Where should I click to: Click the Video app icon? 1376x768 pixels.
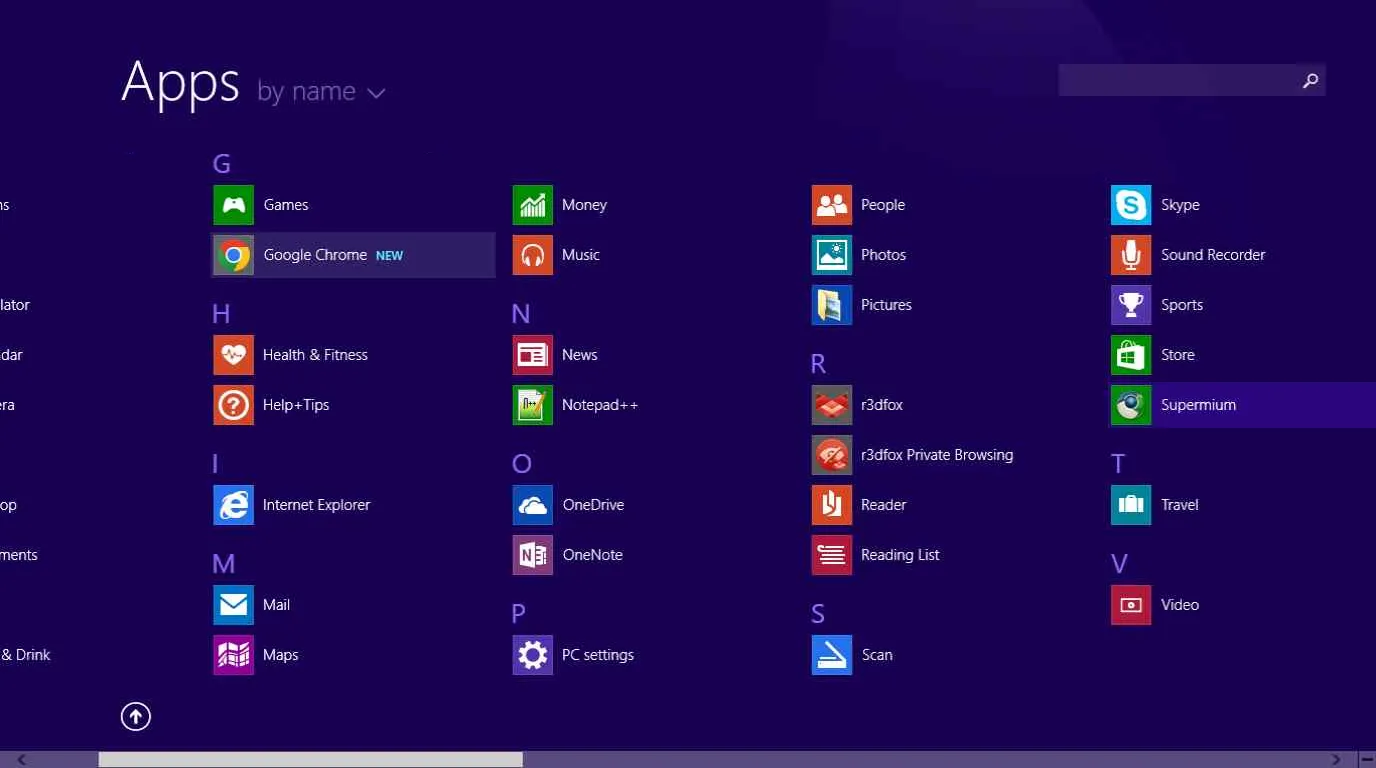coord(1131,605)
